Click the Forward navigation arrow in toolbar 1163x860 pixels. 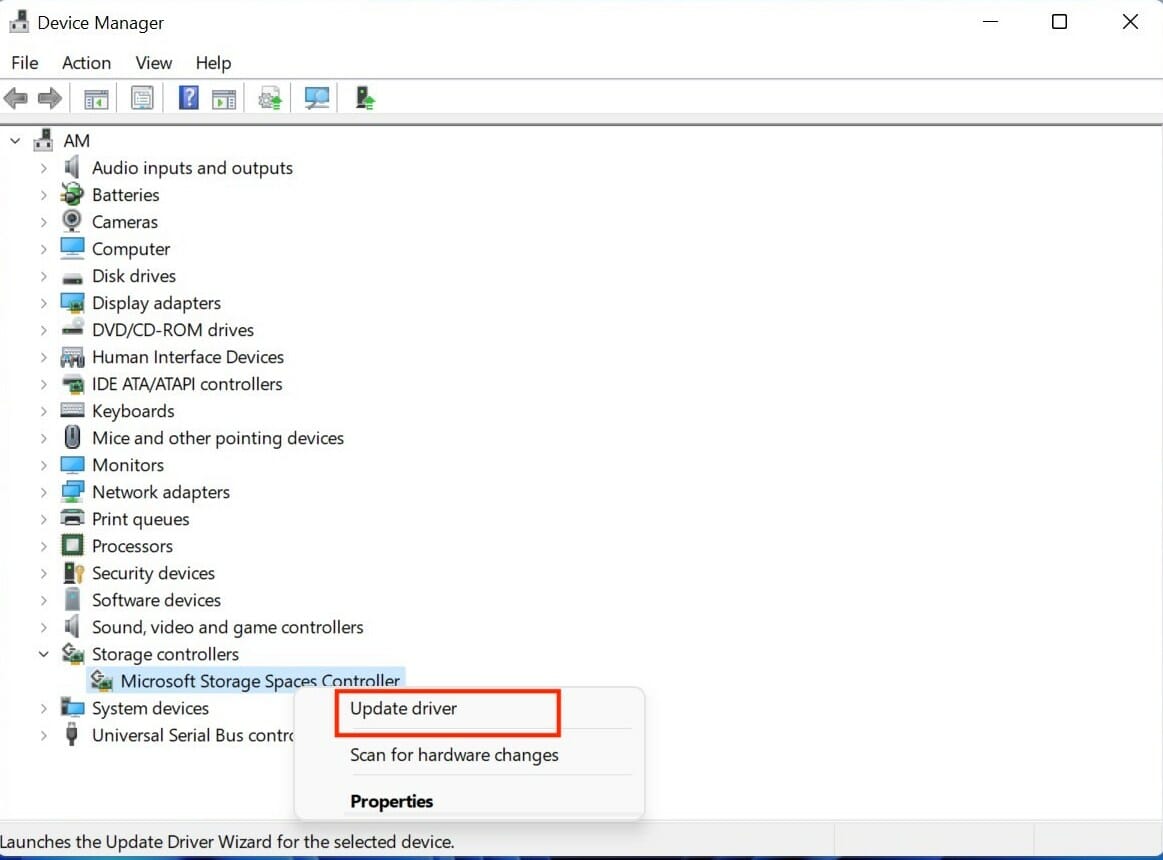tap(48, 97)
